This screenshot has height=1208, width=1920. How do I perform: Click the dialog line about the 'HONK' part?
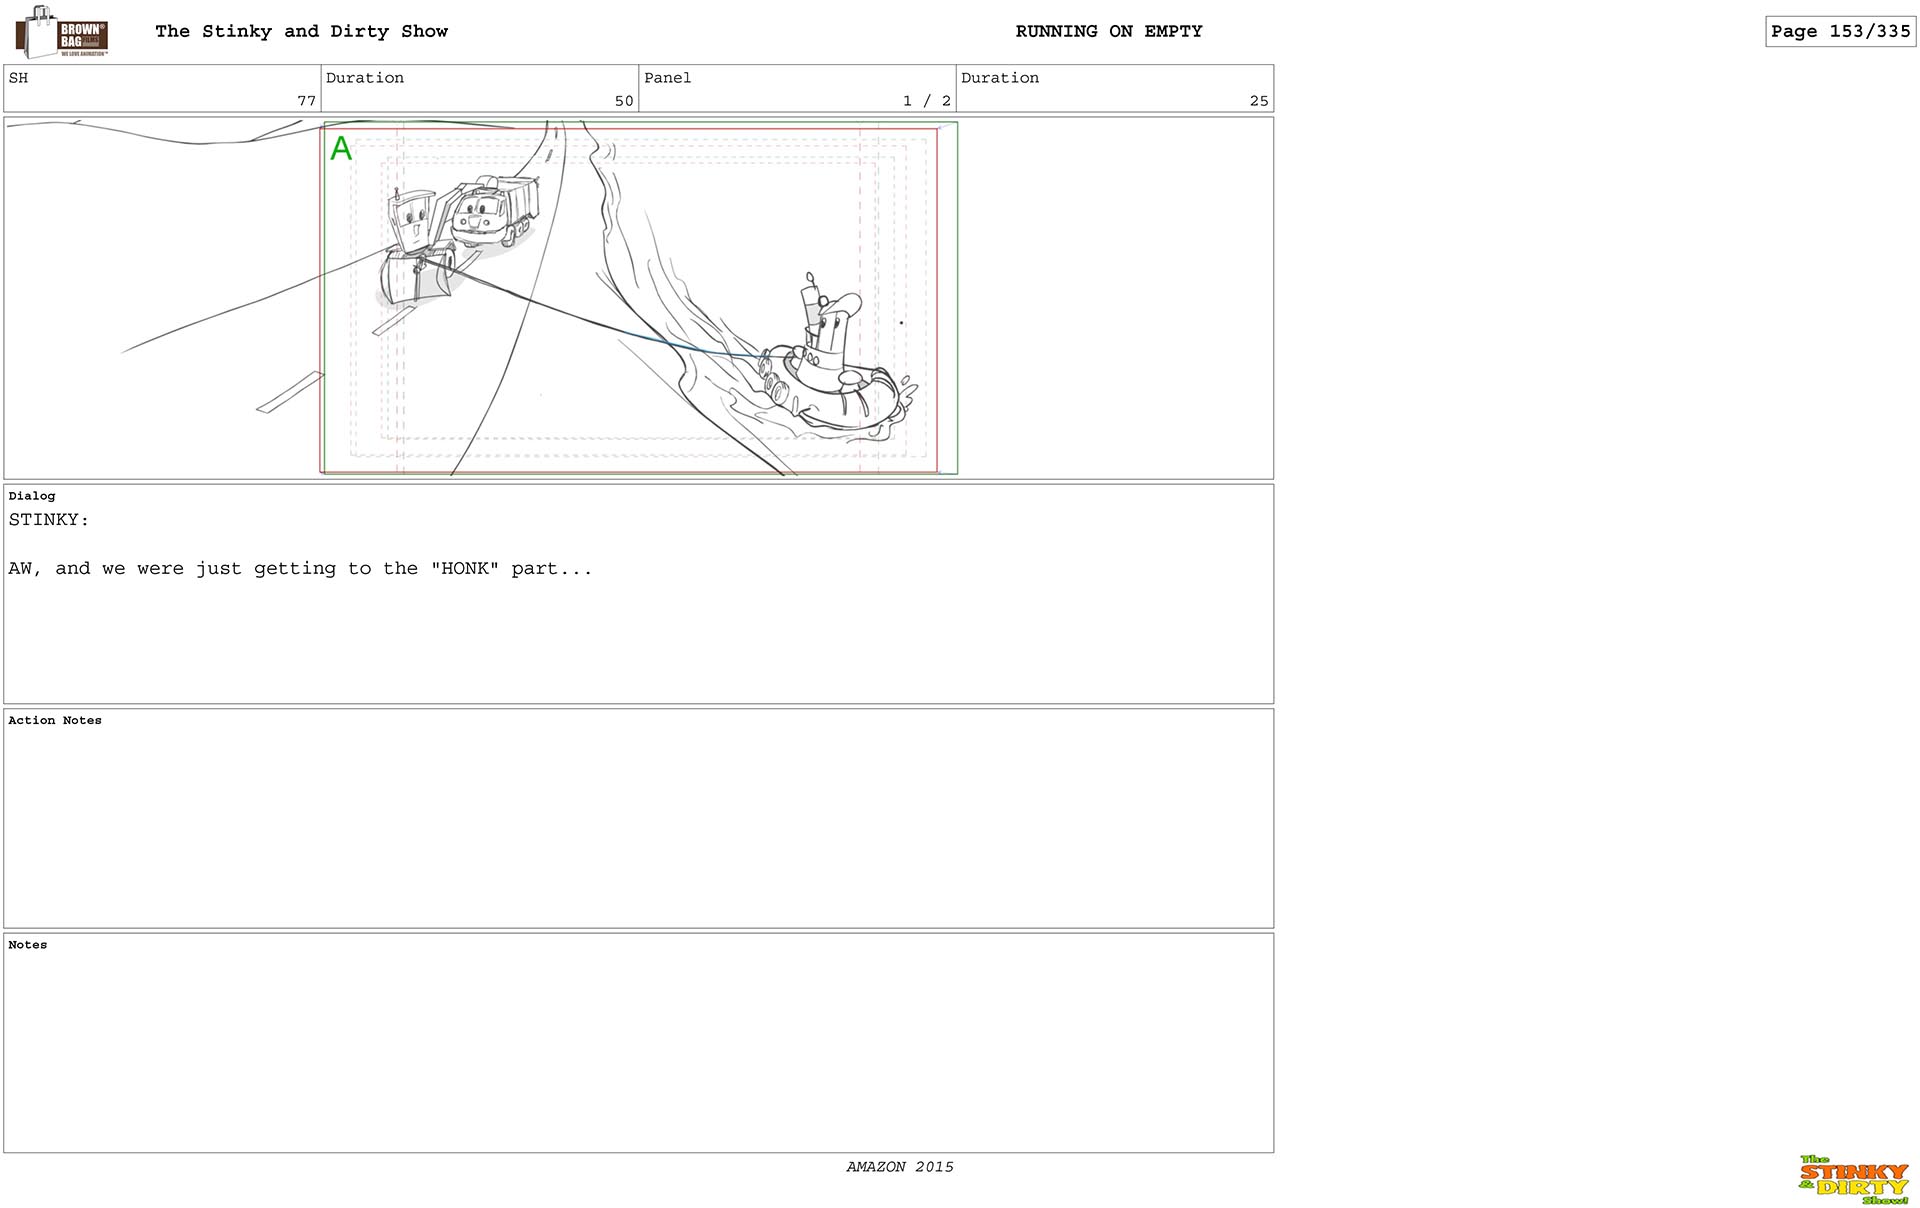(x=300, y=569)
